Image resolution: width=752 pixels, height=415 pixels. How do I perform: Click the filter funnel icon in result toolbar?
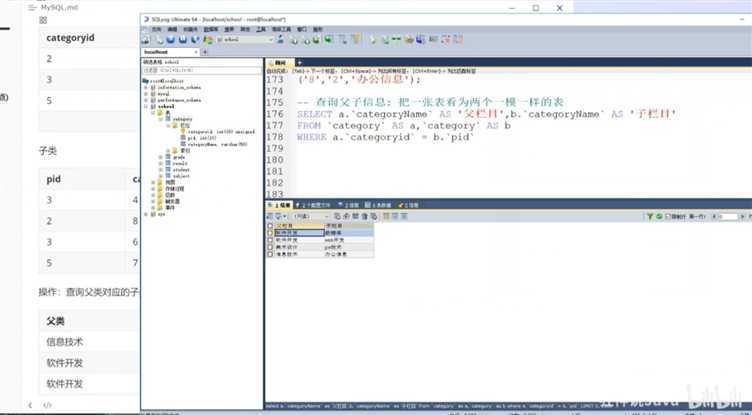pos(650,217)
